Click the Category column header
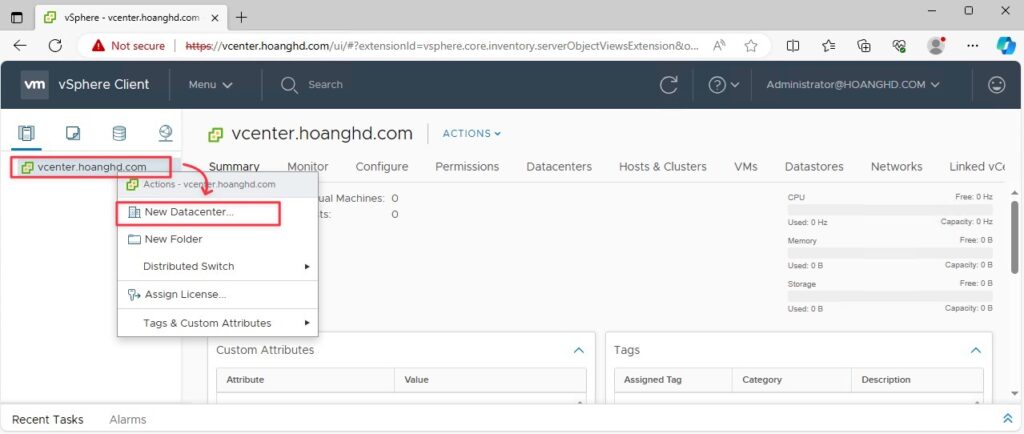1024x434 pixels. click(792, 380)
